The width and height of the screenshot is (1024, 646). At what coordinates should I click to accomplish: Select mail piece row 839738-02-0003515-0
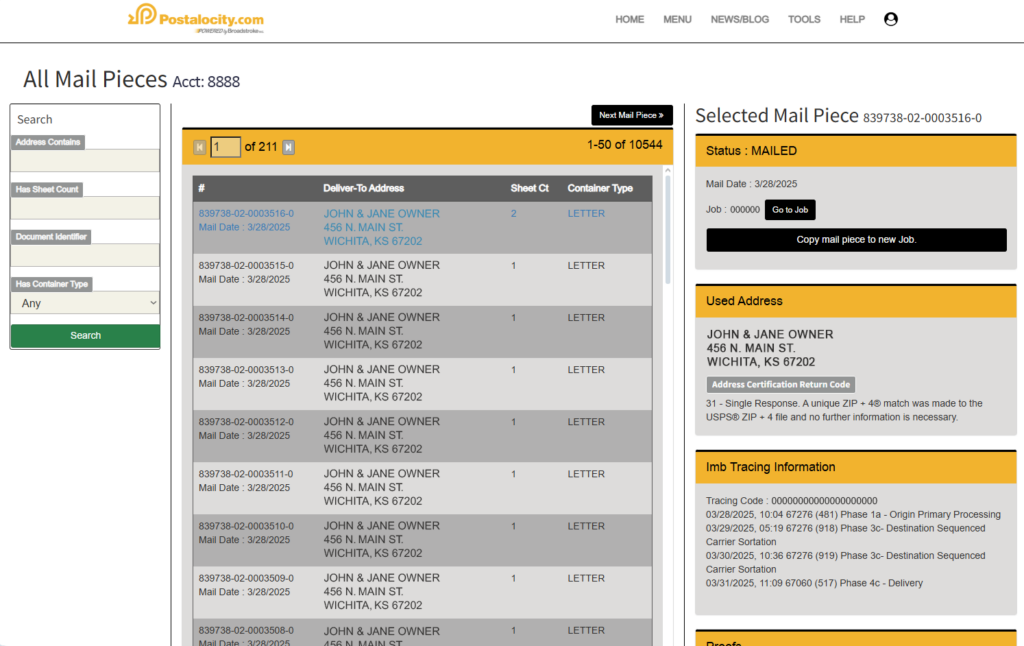pyautogui.click(x=422, y=279)
